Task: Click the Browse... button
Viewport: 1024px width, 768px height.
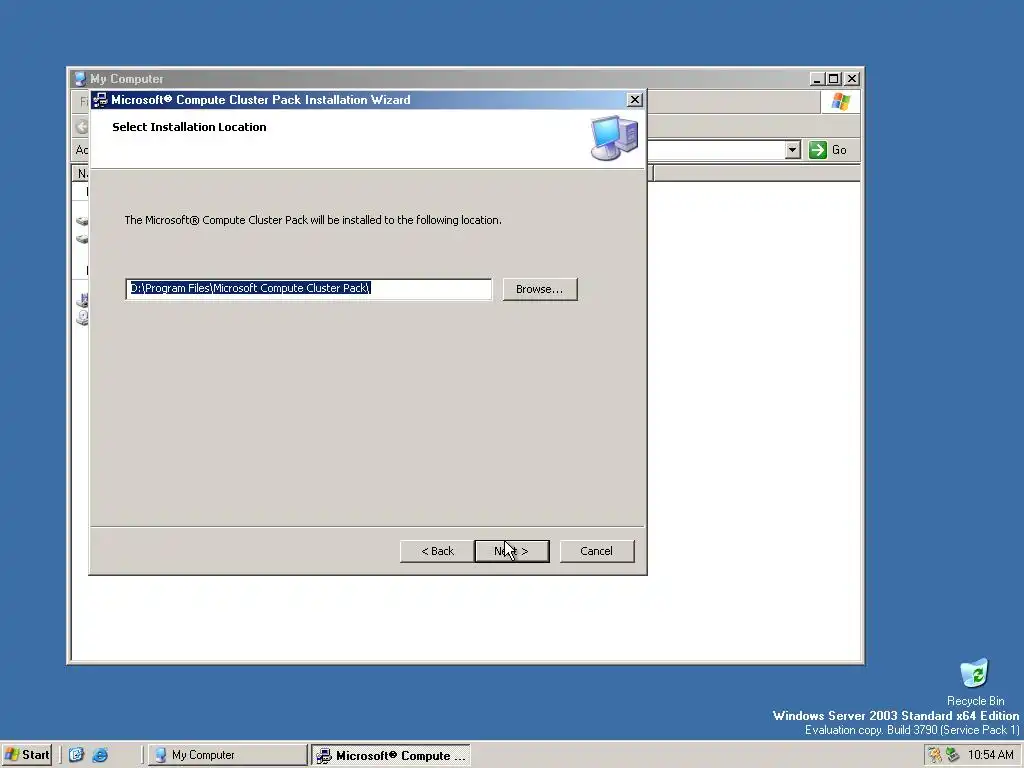Action: [x=540, y=289]
